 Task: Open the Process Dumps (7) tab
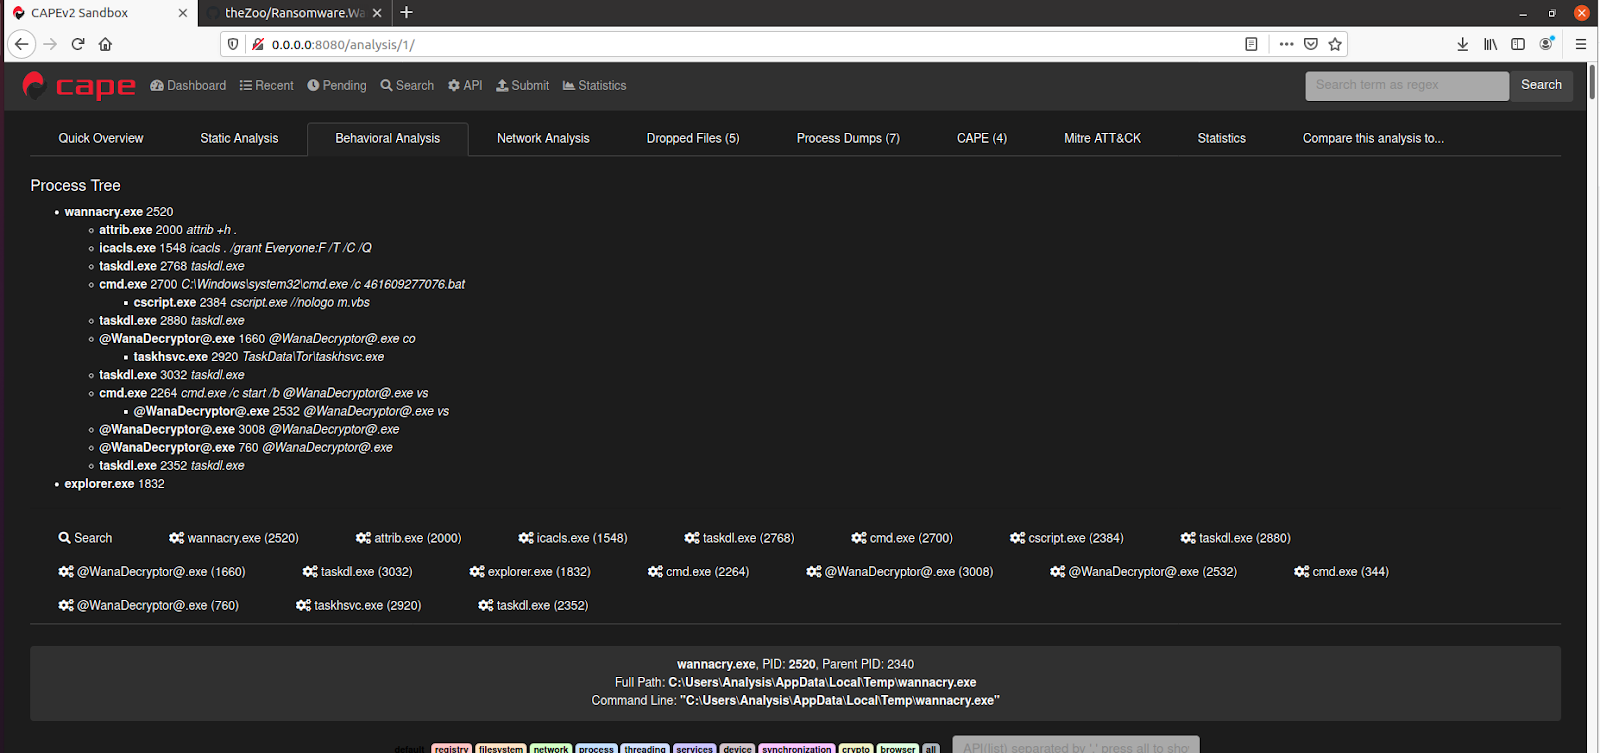(x=848, y=139)
